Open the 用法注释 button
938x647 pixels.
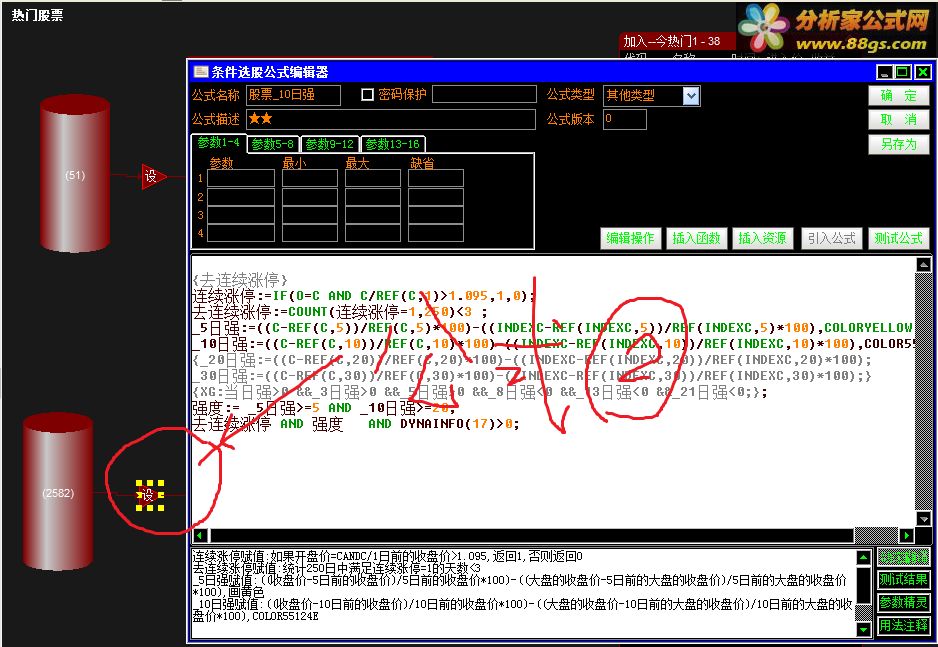(903, 625)
